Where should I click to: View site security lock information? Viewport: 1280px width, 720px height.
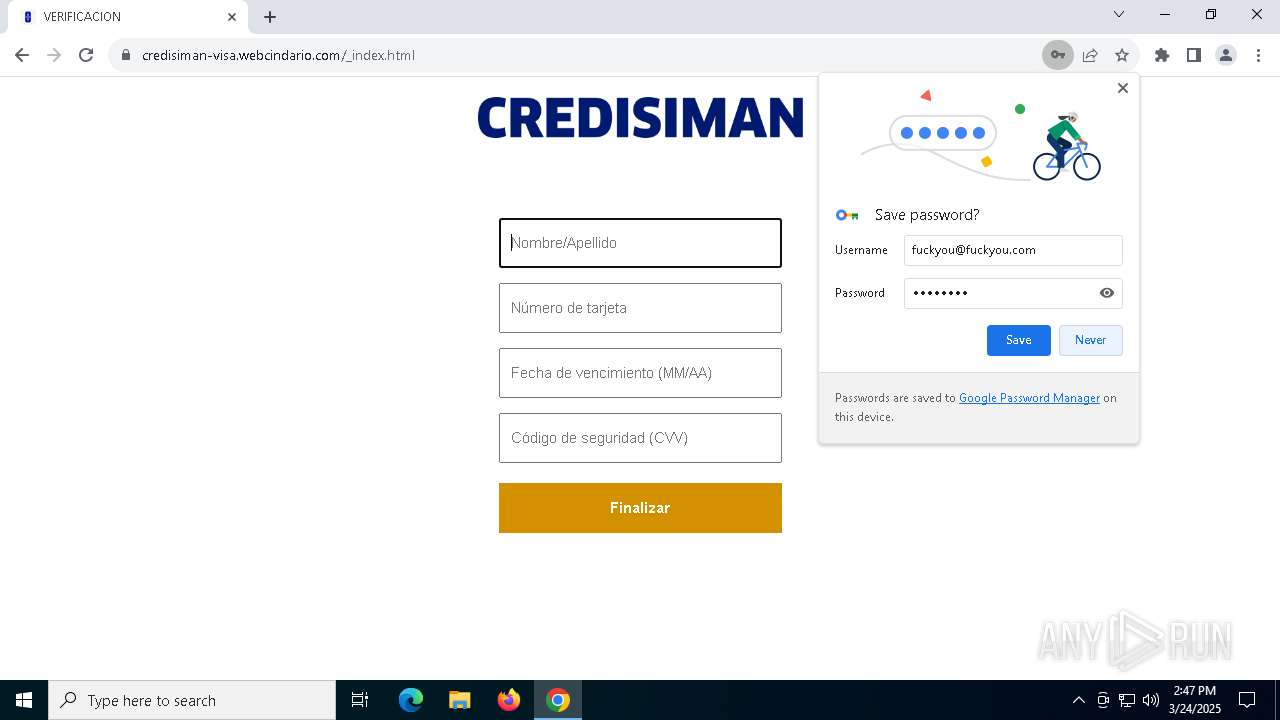tap(126, 55)
